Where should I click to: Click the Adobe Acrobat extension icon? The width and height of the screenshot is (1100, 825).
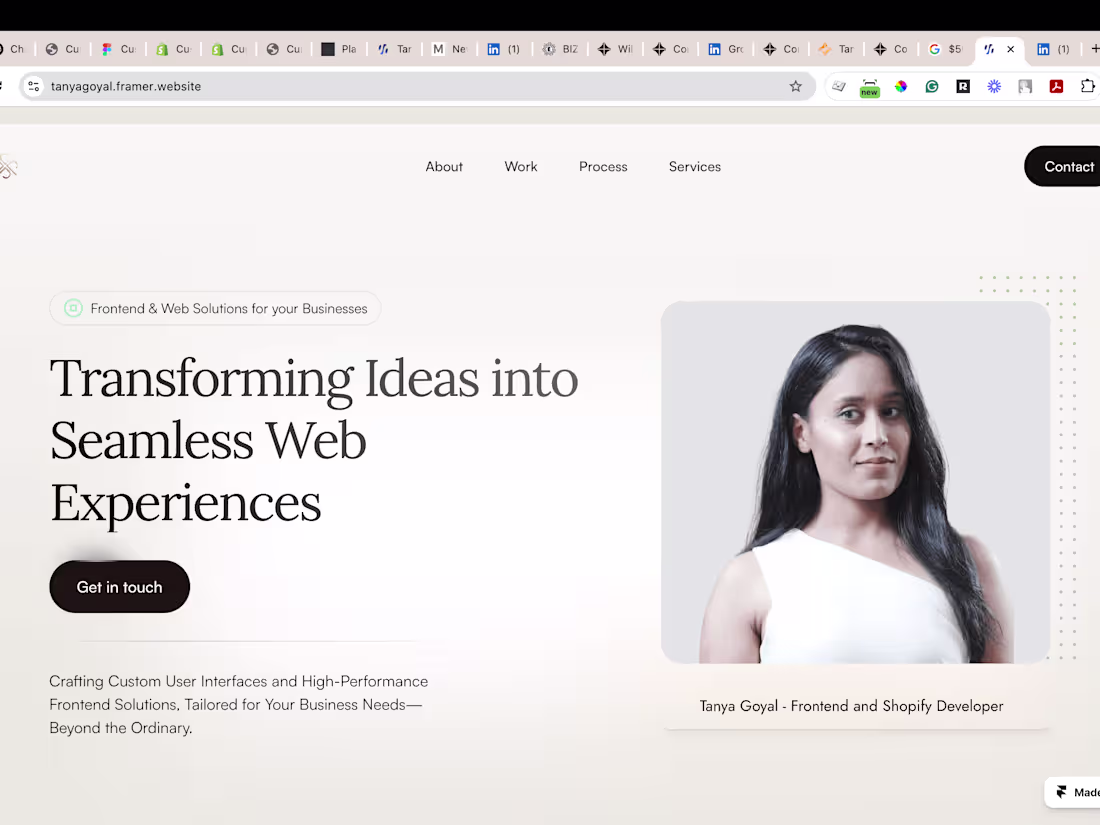click(x=1056, y=87)
